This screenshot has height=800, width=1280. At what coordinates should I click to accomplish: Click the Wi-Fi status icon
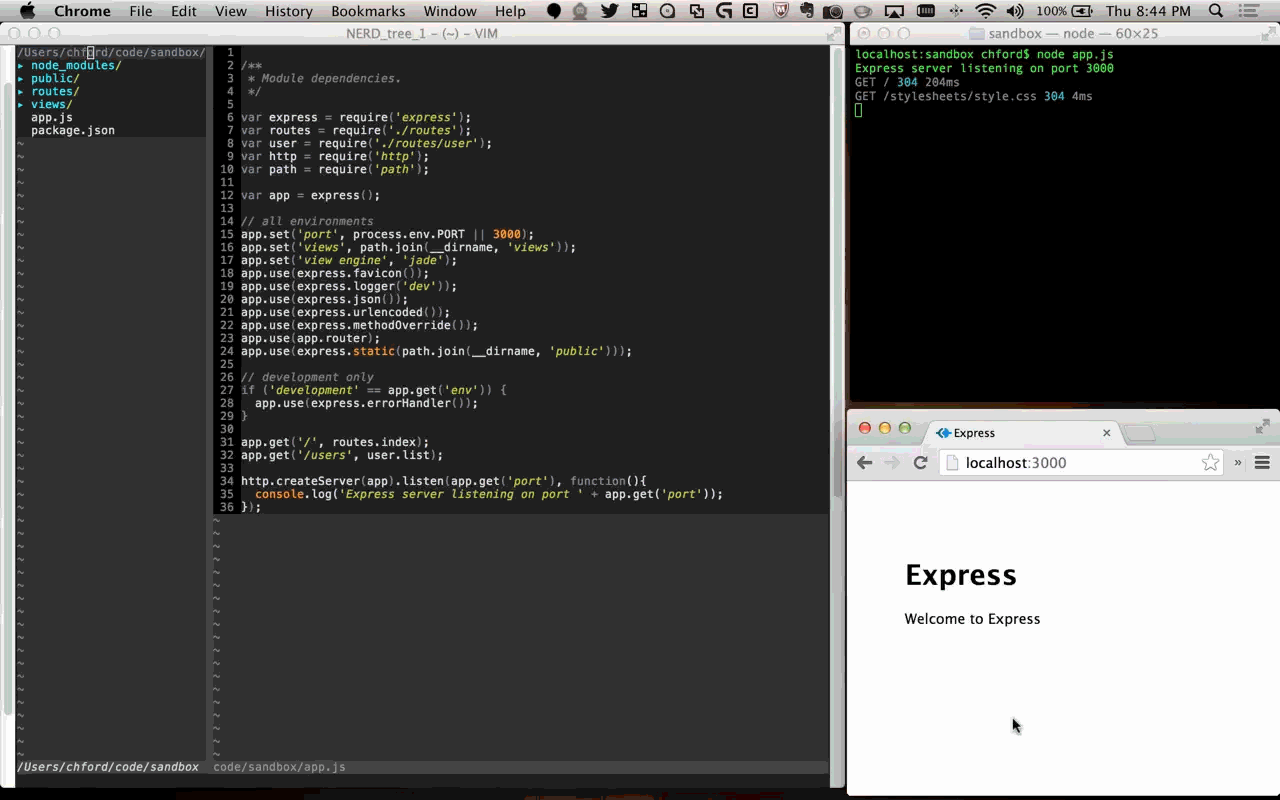pyautogui.click(x=985, y=11)
